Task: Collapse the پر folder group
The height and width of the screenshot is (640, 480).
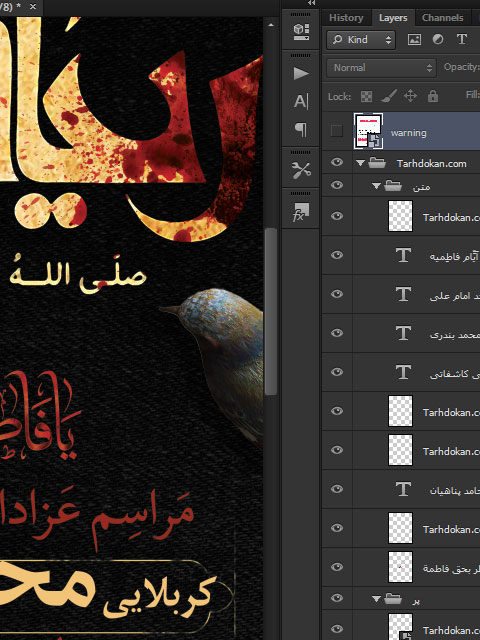Action: coord(376,599)
